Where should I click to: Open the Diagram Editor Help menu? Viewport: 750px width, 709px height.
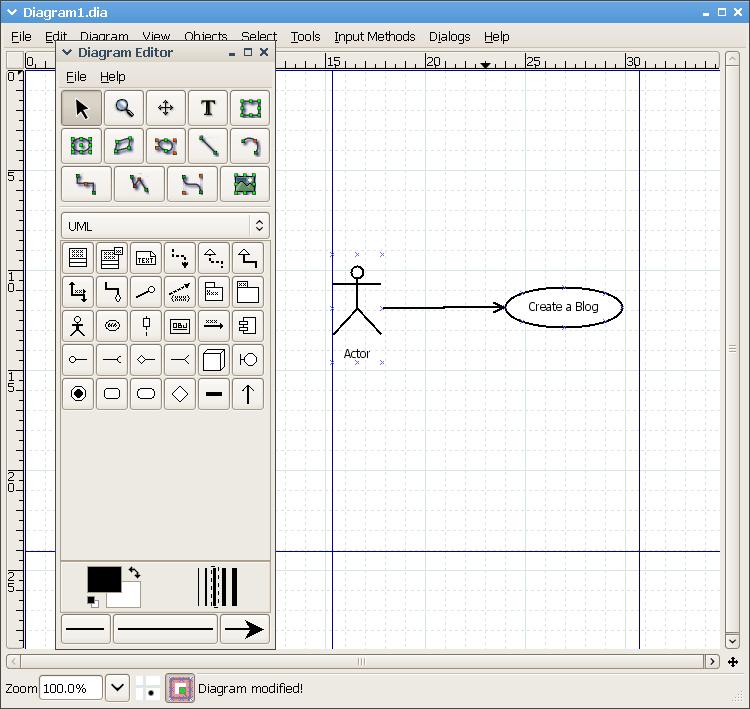tap(112, 77)
